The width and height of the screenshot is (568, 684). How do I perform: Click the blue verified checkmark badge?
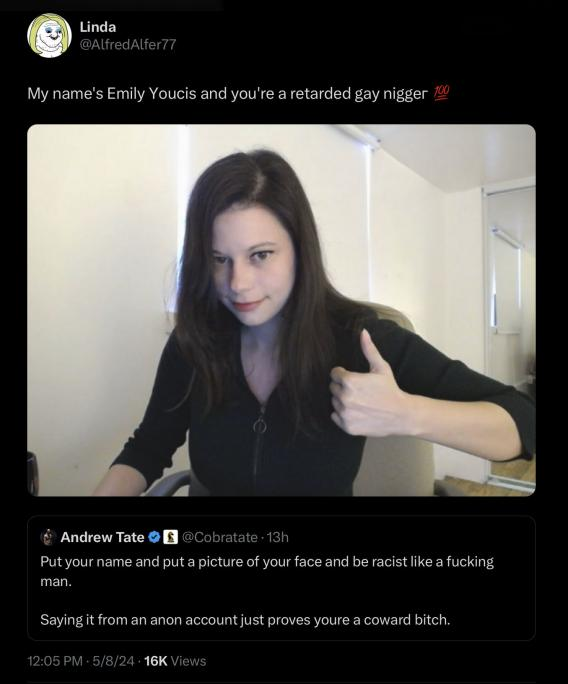pos(154,537)
